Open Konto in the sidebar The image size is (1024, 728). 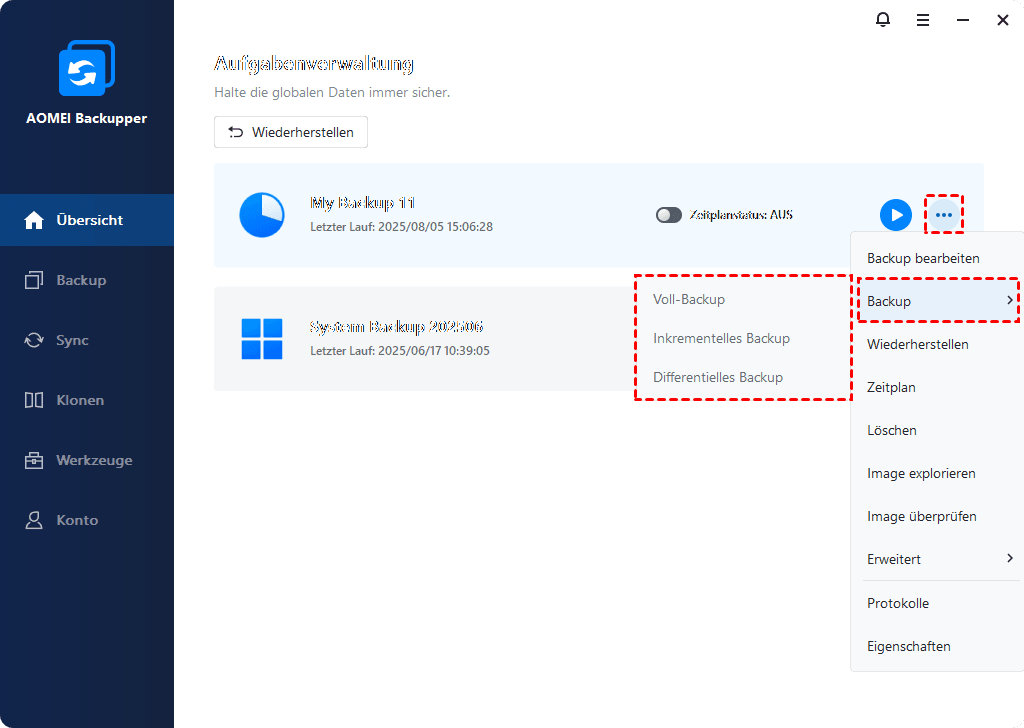coord(77,520)
